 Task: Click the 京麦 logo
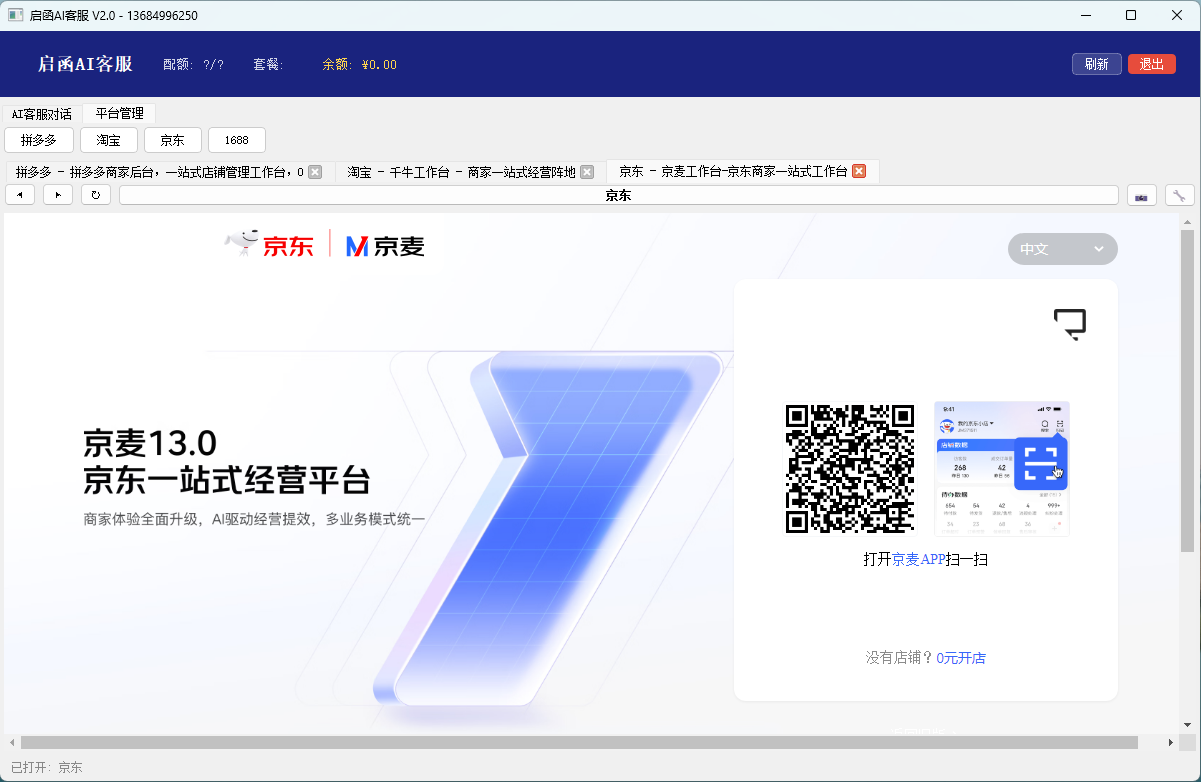(385, 245)
